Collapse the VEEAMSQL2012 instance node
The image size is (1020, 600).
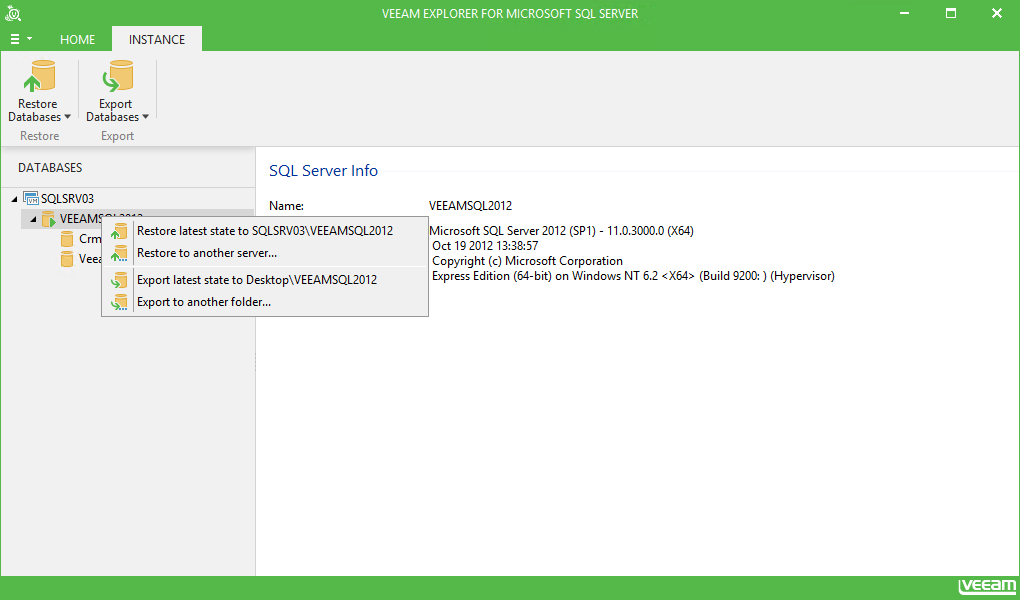point(33,219)
